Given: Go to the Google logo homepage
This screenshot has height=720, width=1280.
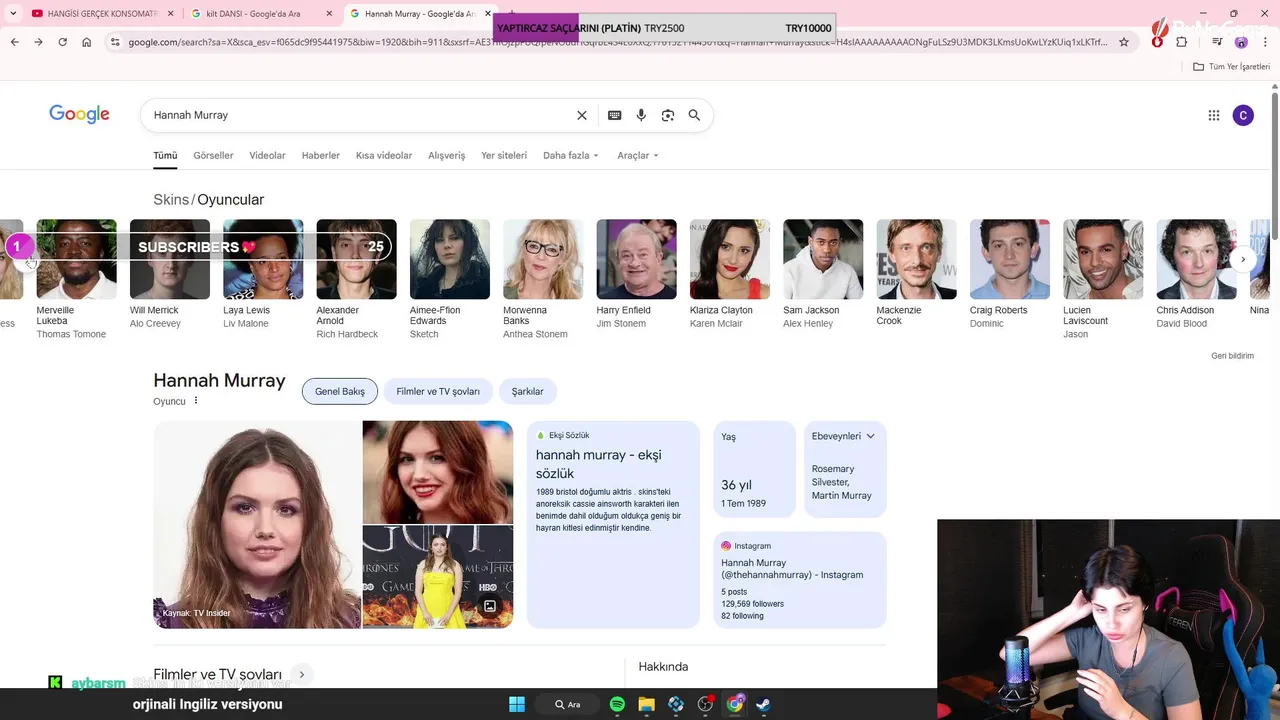Looking at the screenshot, I should coord(79,114).
